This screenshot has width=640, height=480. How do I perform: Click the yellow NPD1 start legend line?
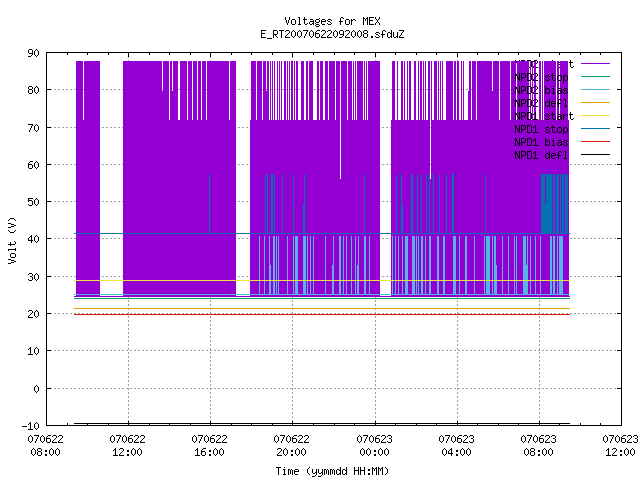click(x=595, y=116)
